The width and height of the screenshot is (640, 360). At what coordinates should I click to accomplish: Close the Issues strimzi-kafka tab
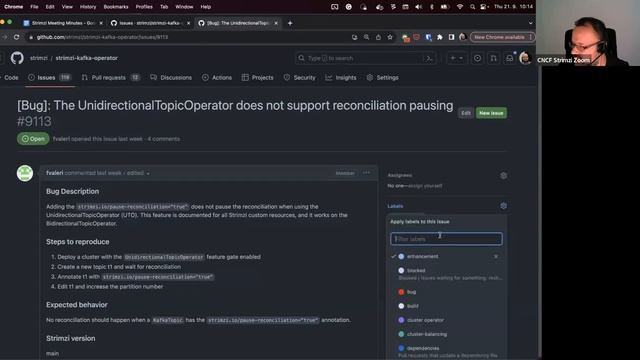[188, 23]
